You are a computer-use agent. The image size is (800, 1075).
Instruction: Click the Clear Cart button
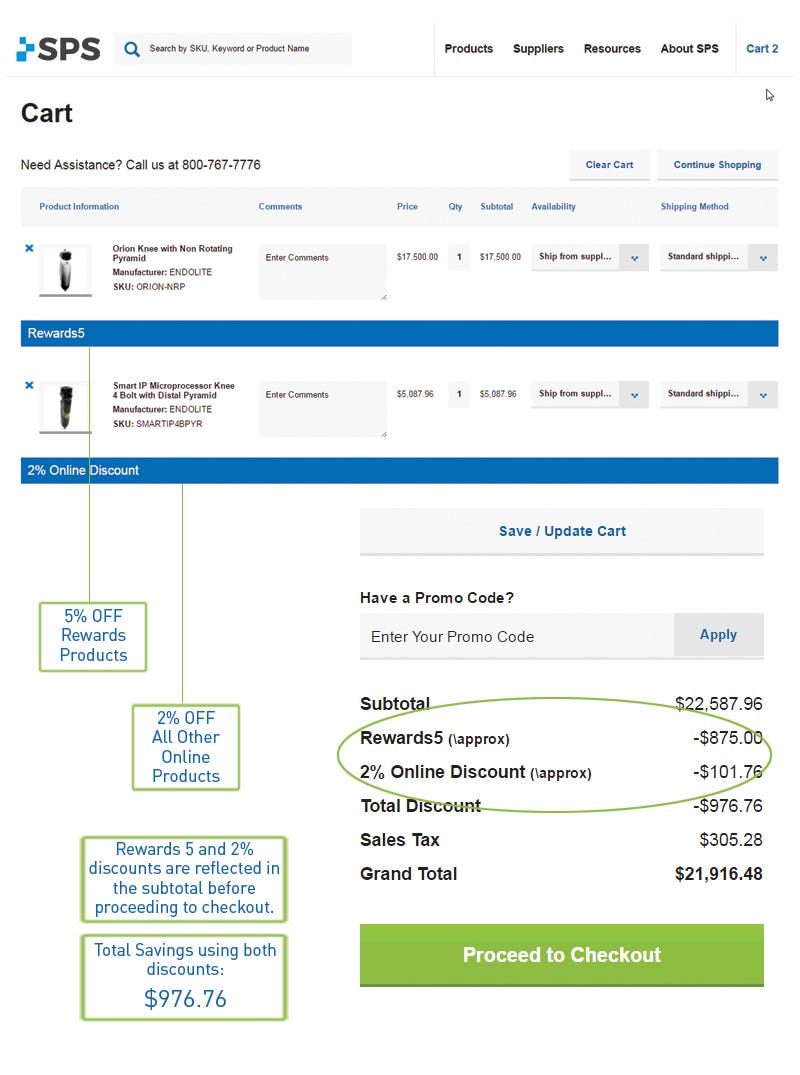coord(609,165)
